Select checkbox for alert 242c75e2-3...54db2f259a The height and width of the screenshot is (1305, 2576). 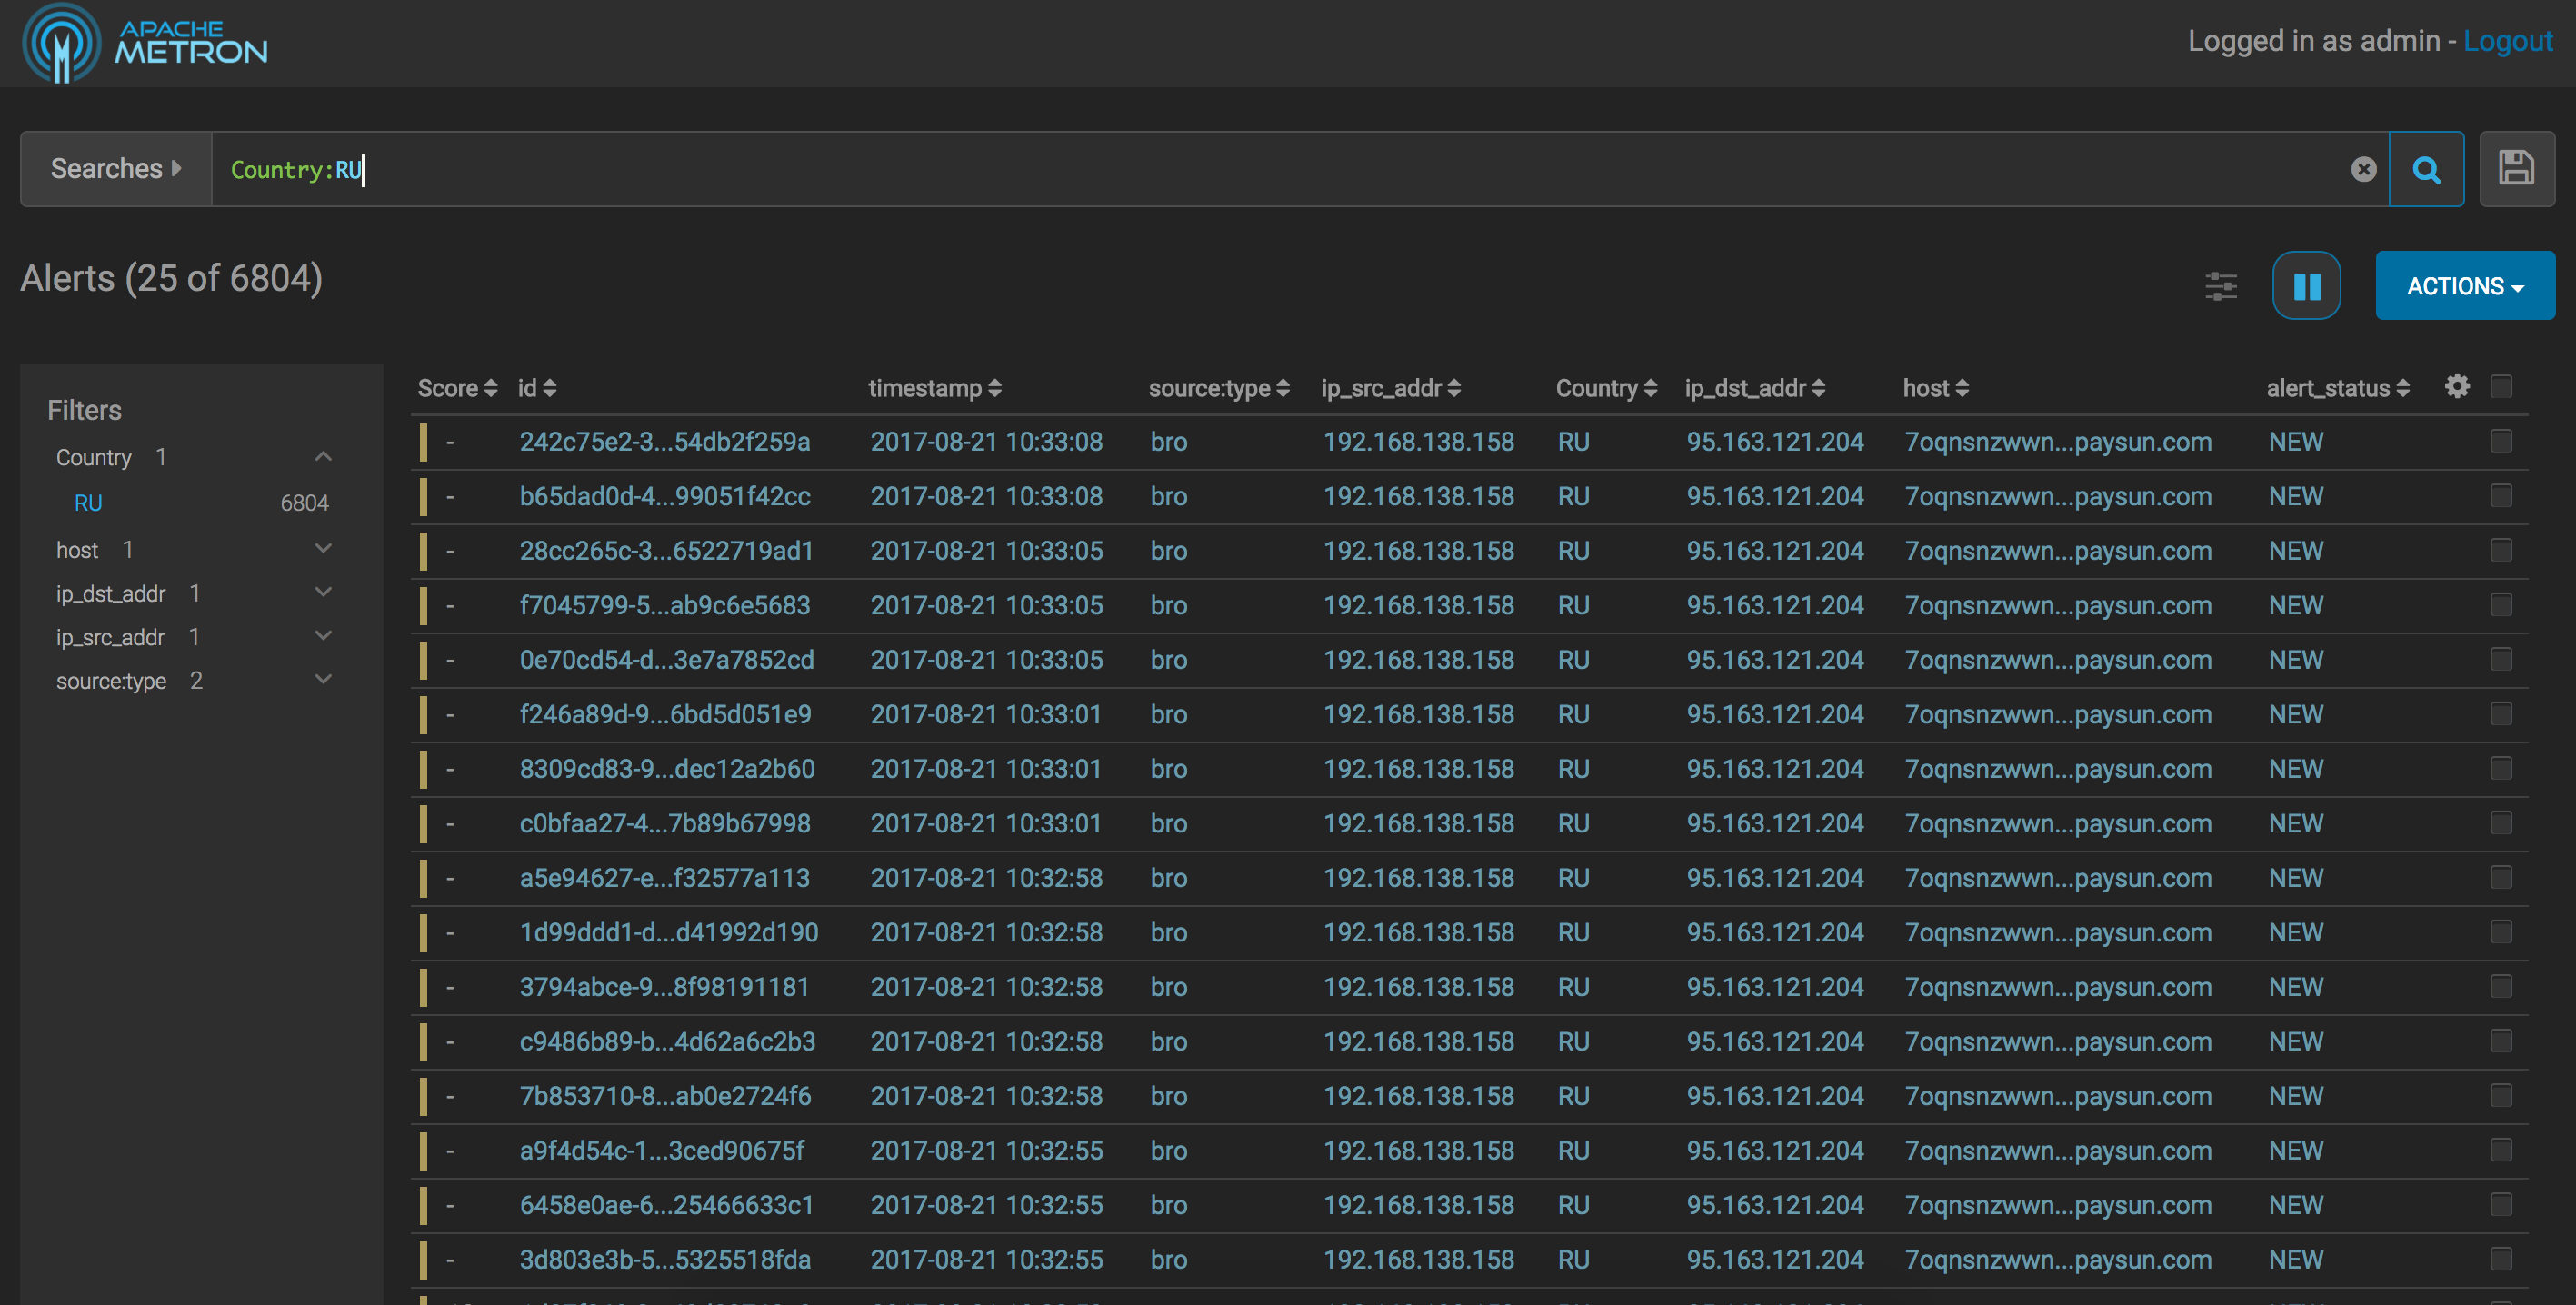(x=2501, y=441)
